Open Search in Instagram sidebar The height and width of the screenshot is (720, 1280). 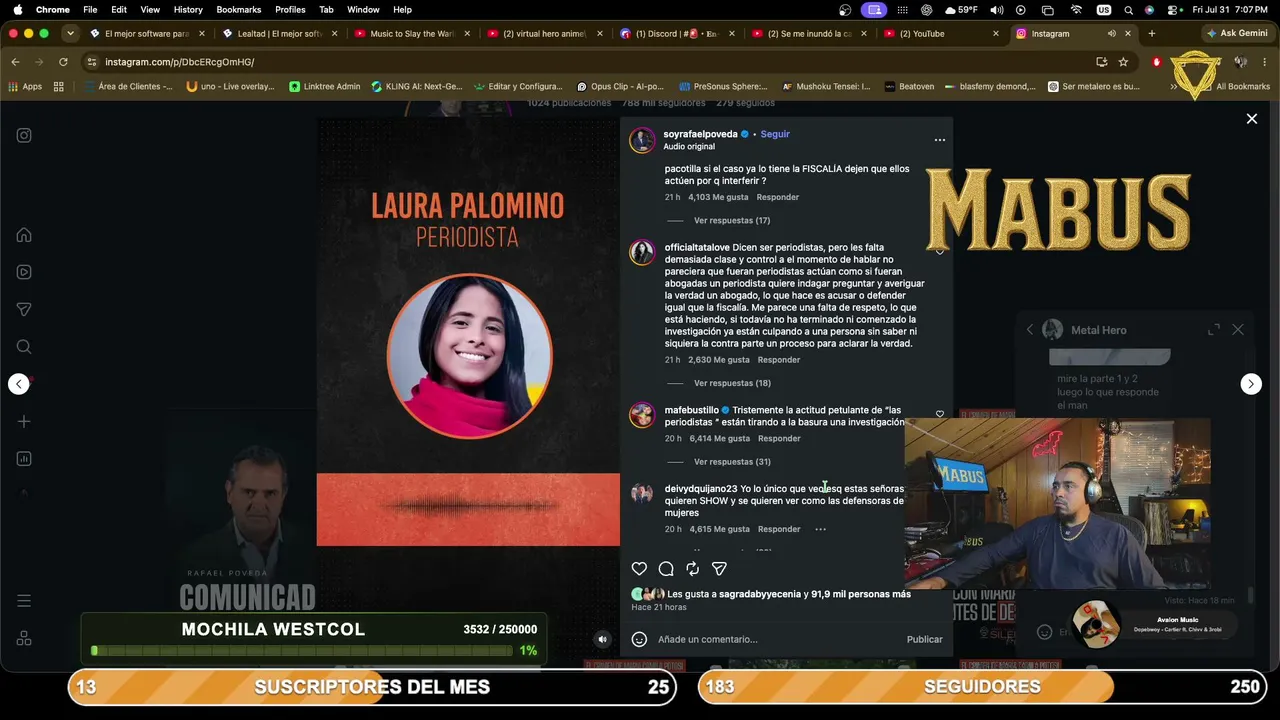tap(24, 347)
